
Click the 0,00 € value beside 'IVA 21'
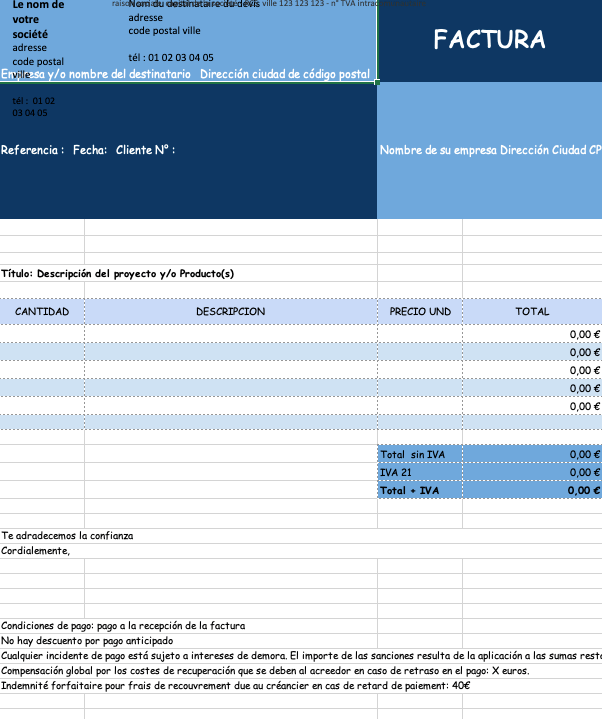coord(584,472)
